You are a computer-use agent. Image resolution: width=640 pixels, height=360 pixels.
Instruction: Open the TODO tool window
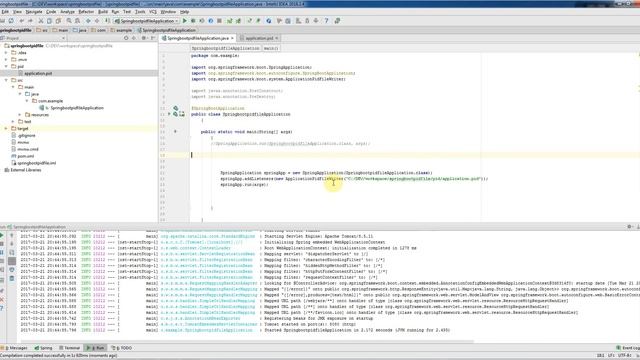pos(122,348)
